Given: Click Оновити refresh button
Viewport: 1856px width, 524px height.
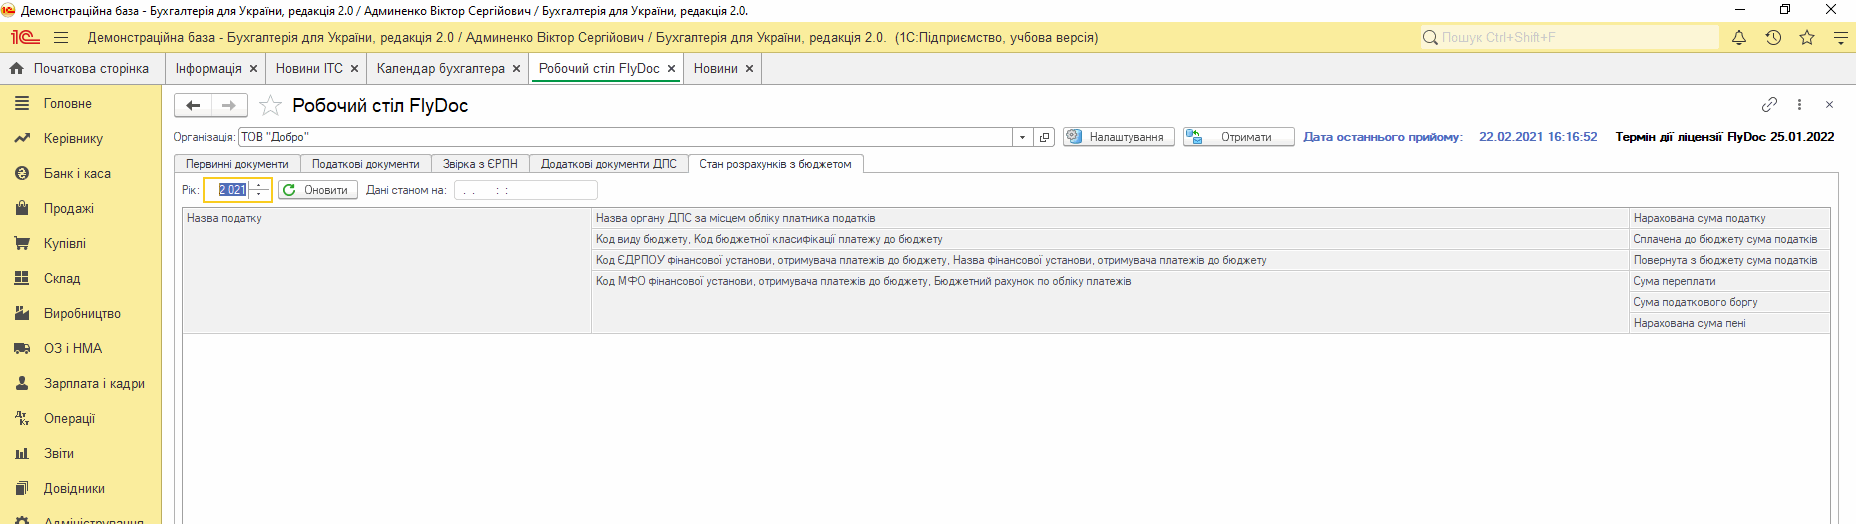Looking at the screenshot, I should tap(317, 190).
